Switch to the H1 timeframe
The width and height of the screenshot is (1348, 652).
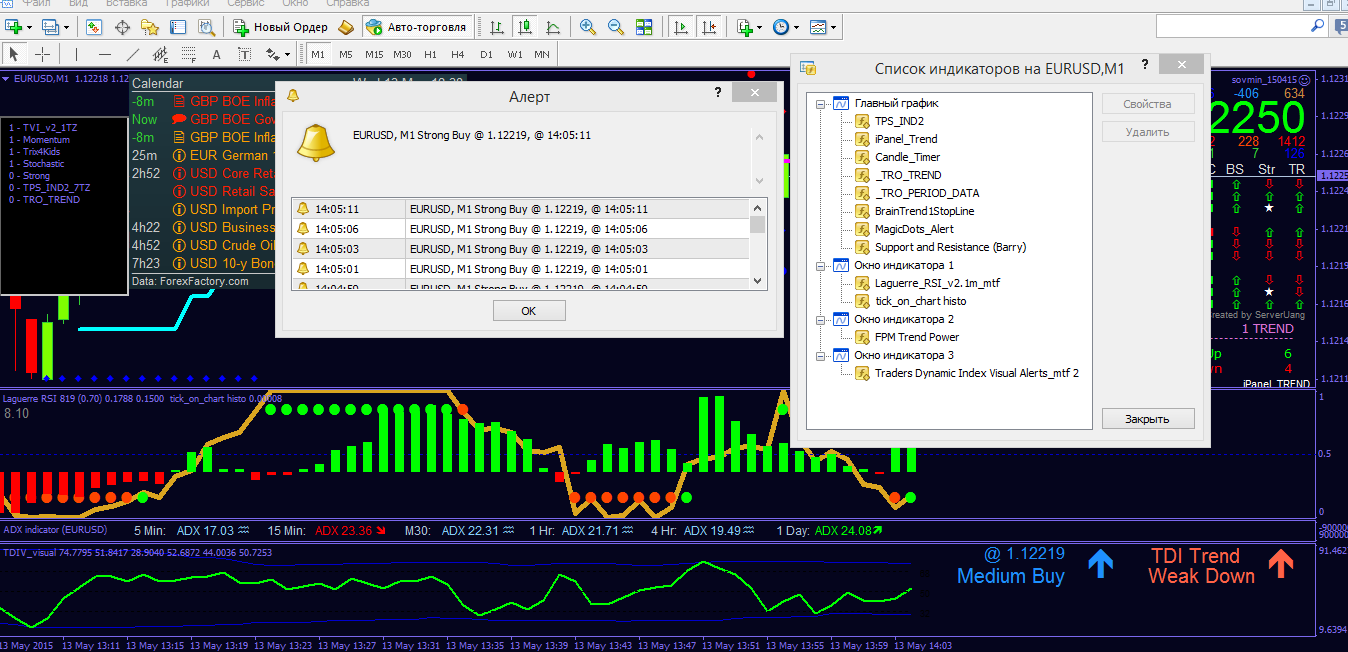pos(430,54)
